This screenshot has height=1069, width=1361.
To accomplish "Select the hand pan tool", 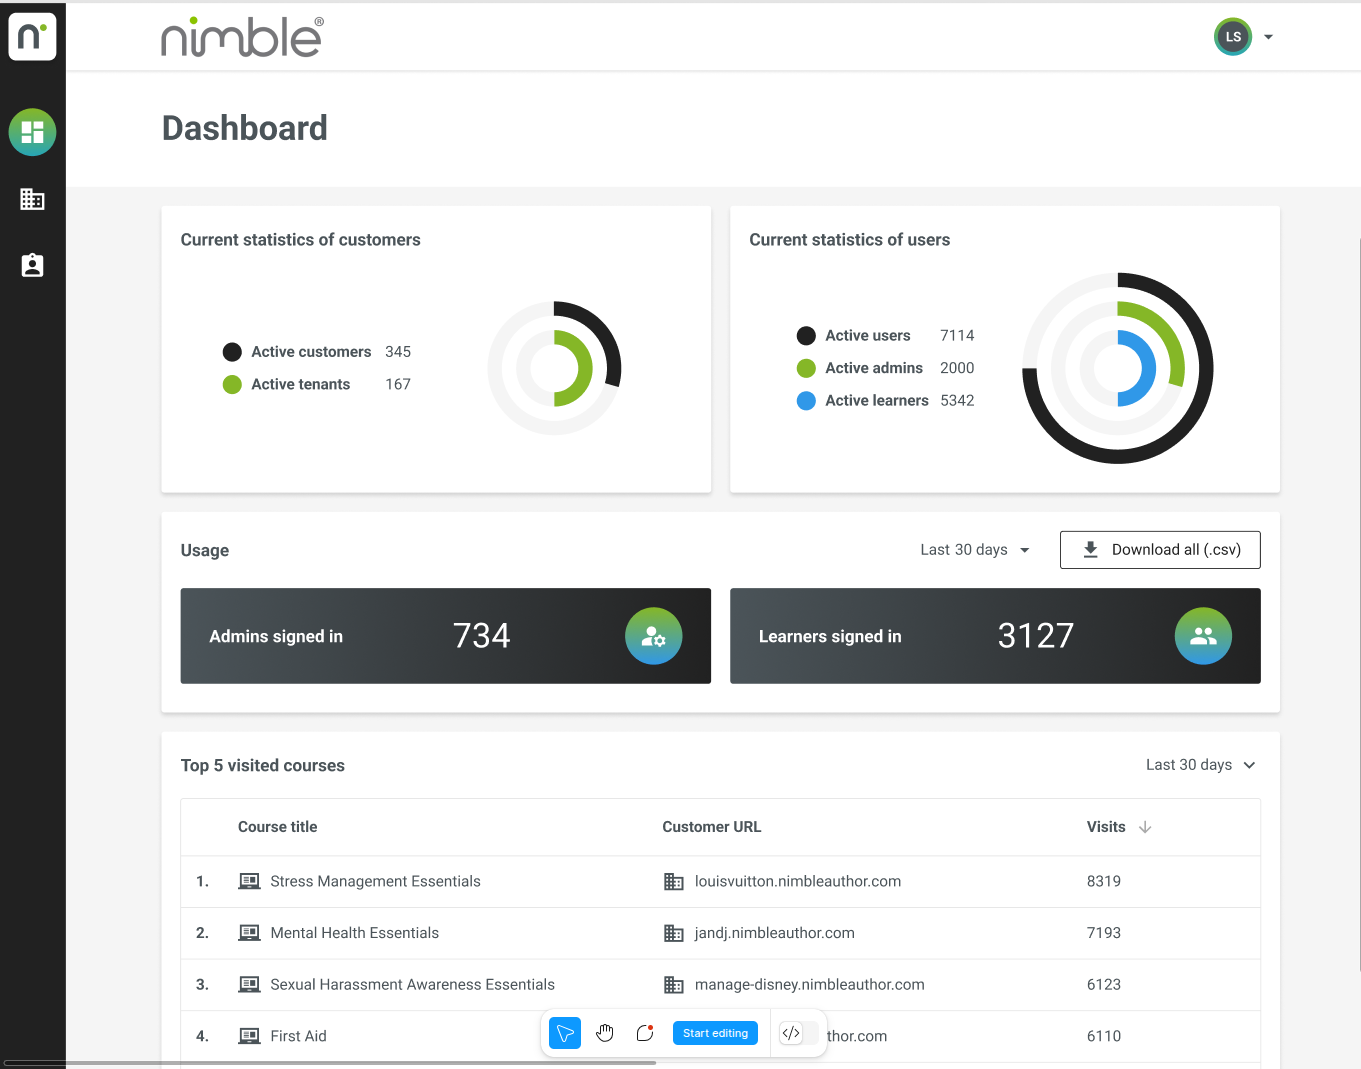I will pos(605,1033).
